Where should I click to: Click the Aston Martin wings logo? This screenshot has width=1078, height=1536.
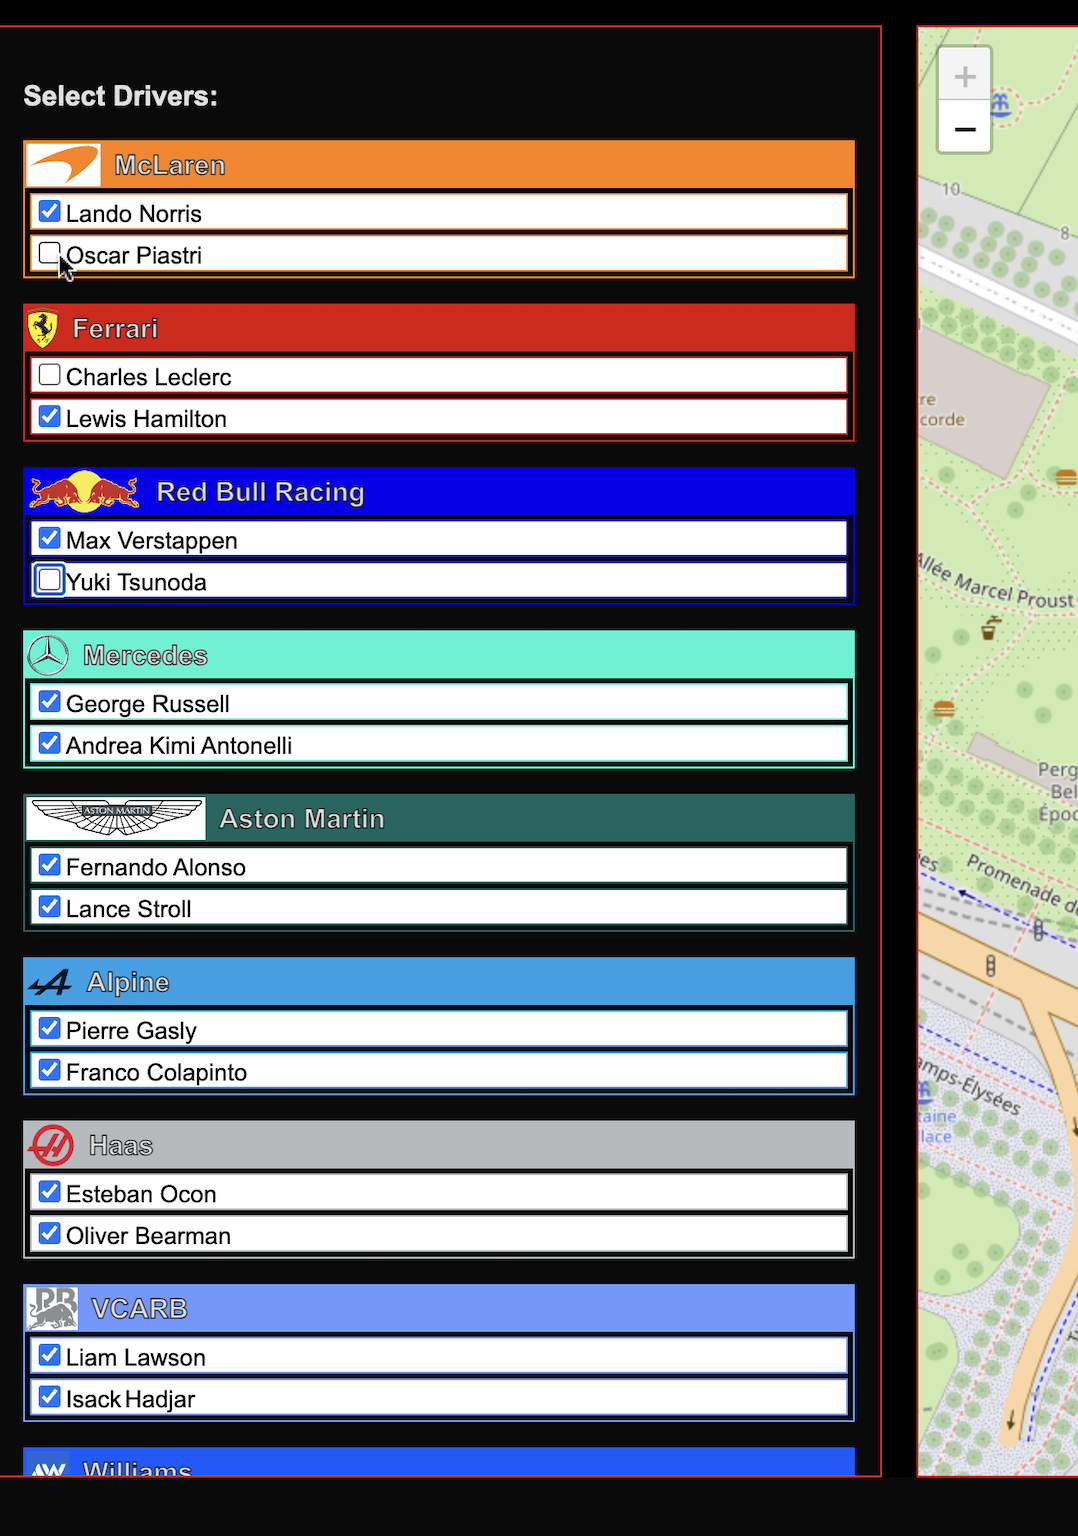pyautogui.click(x=116, y=818)
